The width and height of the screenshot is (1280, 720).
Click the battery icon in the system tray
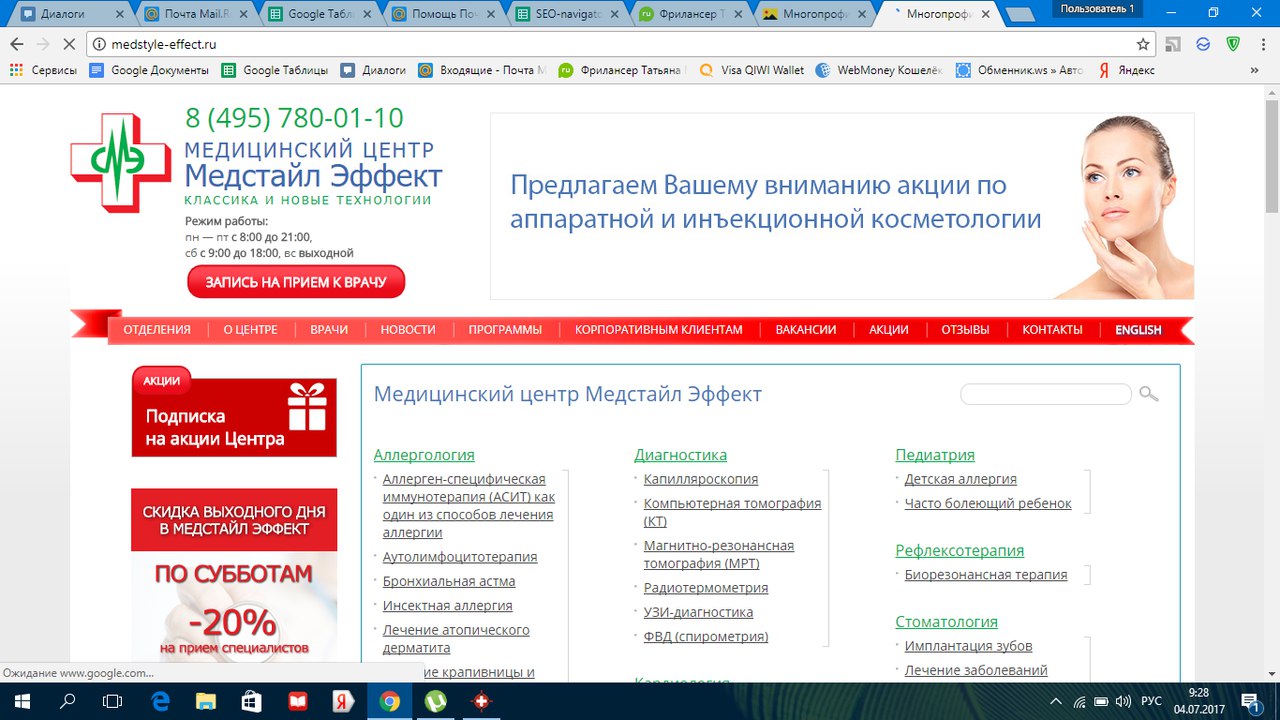[x=1101, y=701]
